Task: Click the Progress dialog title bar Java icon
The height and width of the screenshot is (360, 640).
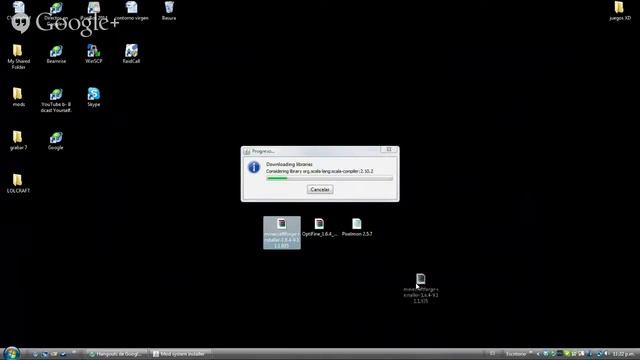Action: (x=247, y=151)
